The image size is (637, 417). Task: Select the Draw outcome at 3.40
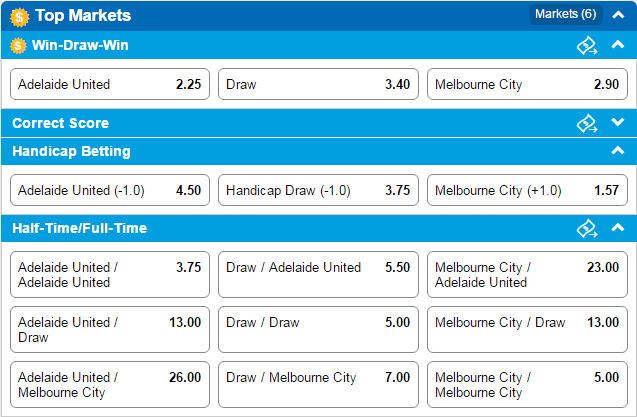318,84
